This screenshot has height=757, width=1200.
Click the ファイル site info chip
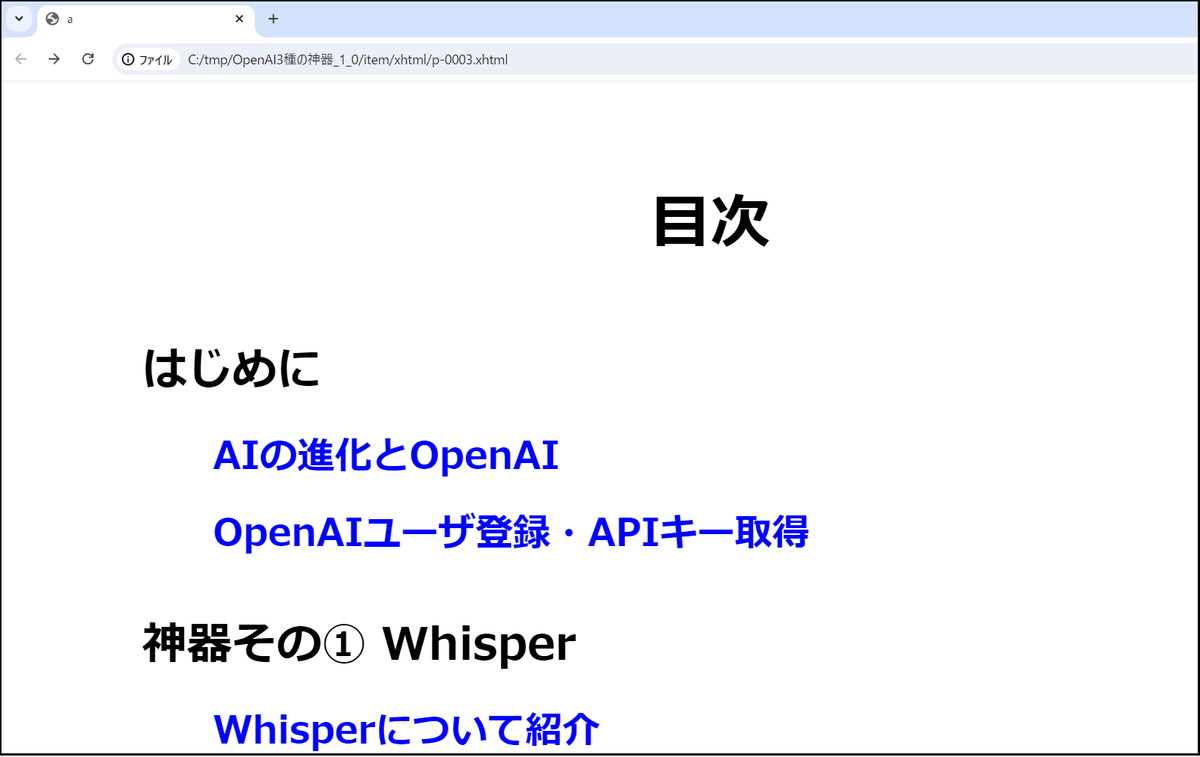(147, 60)
